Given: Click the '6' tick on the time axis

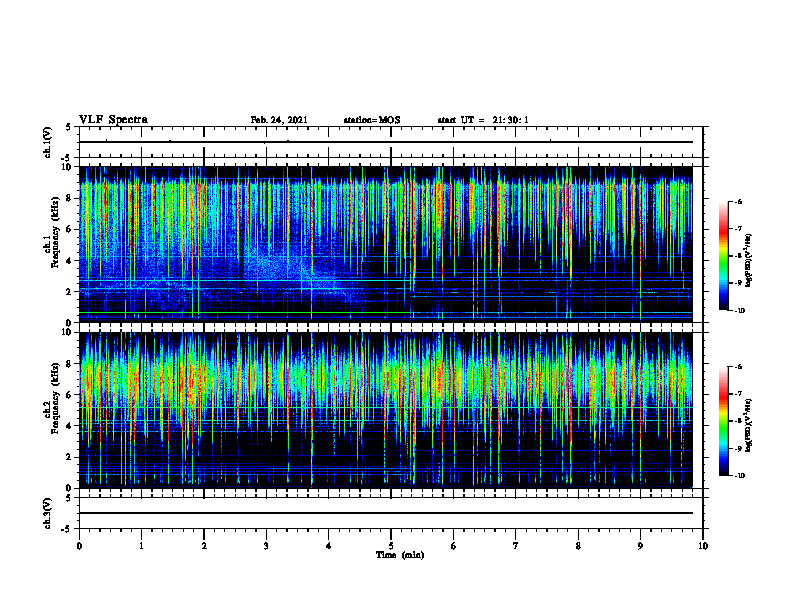Looking at the screenshot, I should tap(454, 546).
